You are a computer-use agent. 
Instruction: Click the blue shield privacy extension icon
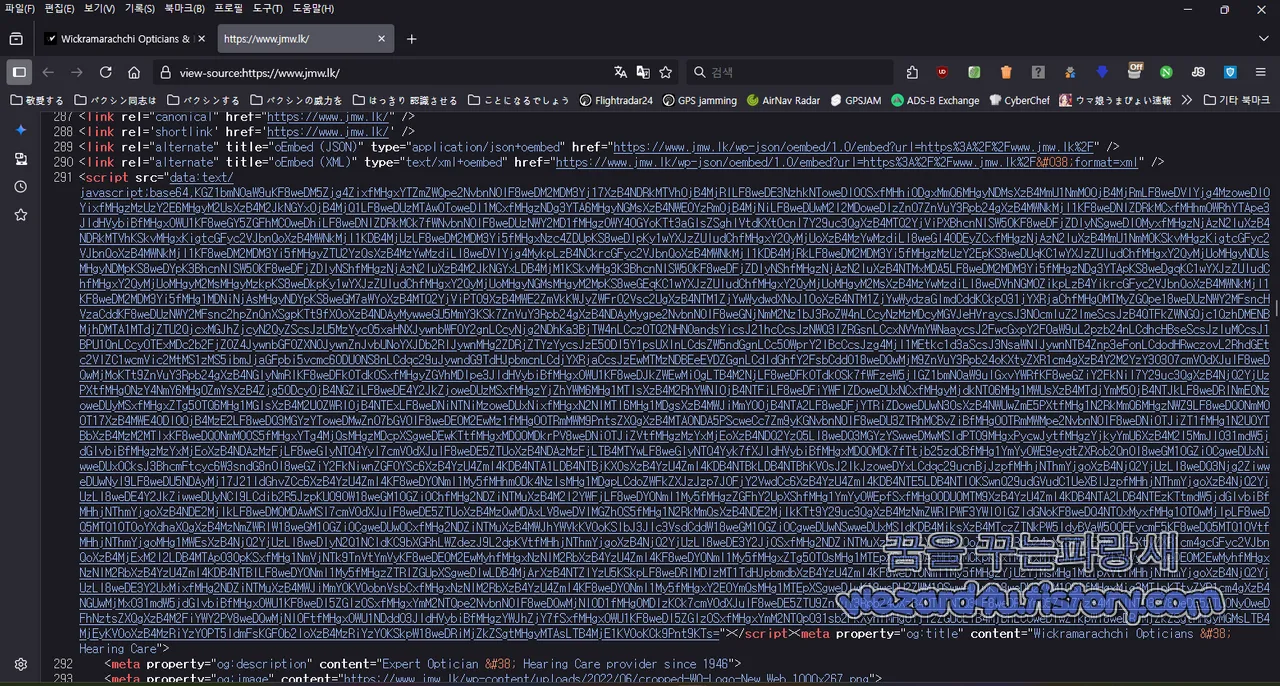point(1231,72)
